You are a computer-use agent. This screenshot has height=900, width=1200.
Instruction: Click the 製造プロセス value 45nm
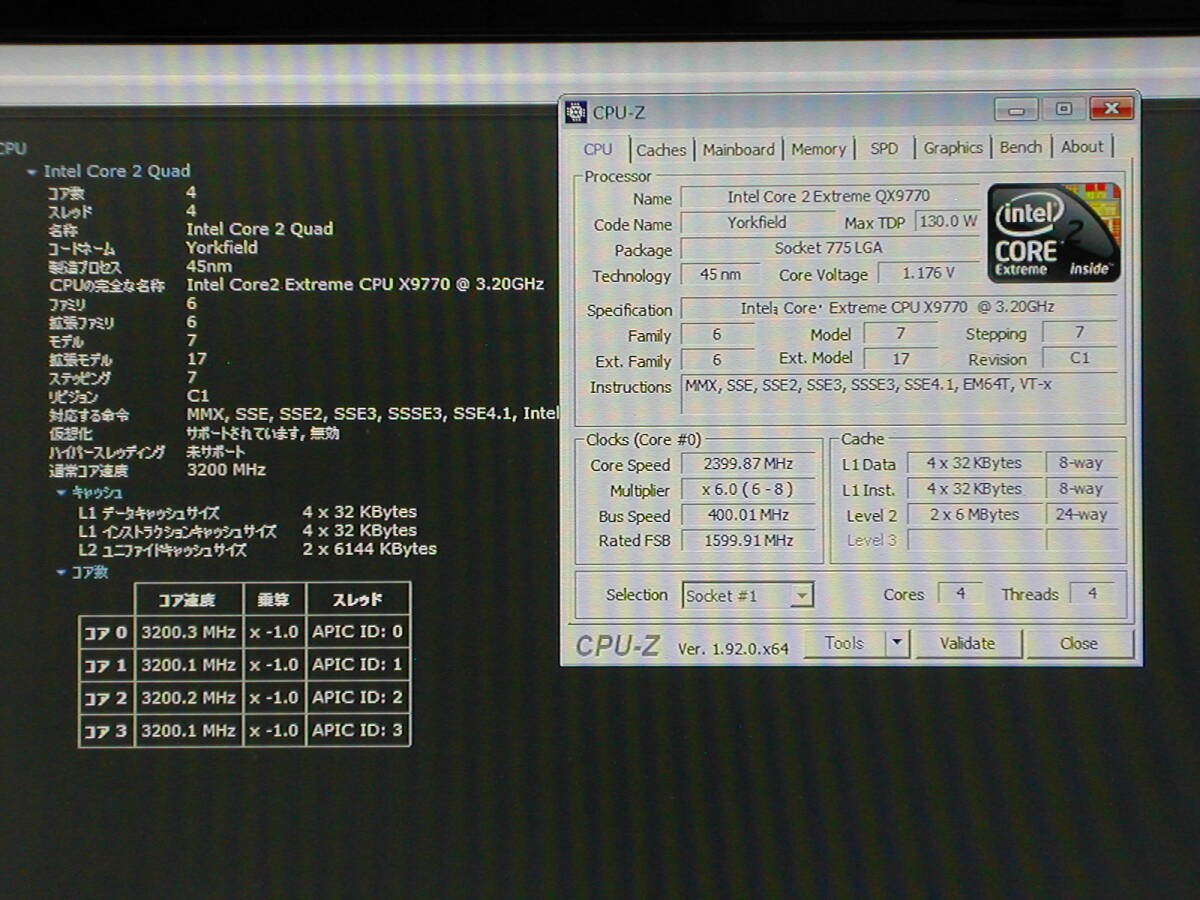[x=209, y=266]
